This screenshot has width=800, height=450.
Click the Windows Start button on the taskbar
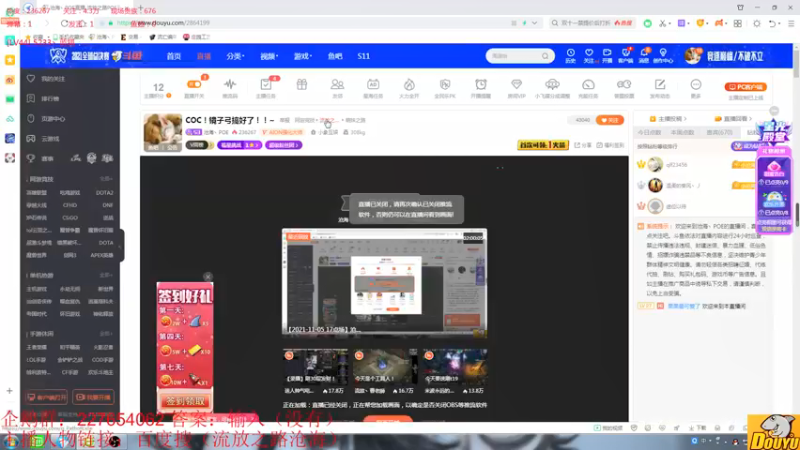click(x=10, y=441)
